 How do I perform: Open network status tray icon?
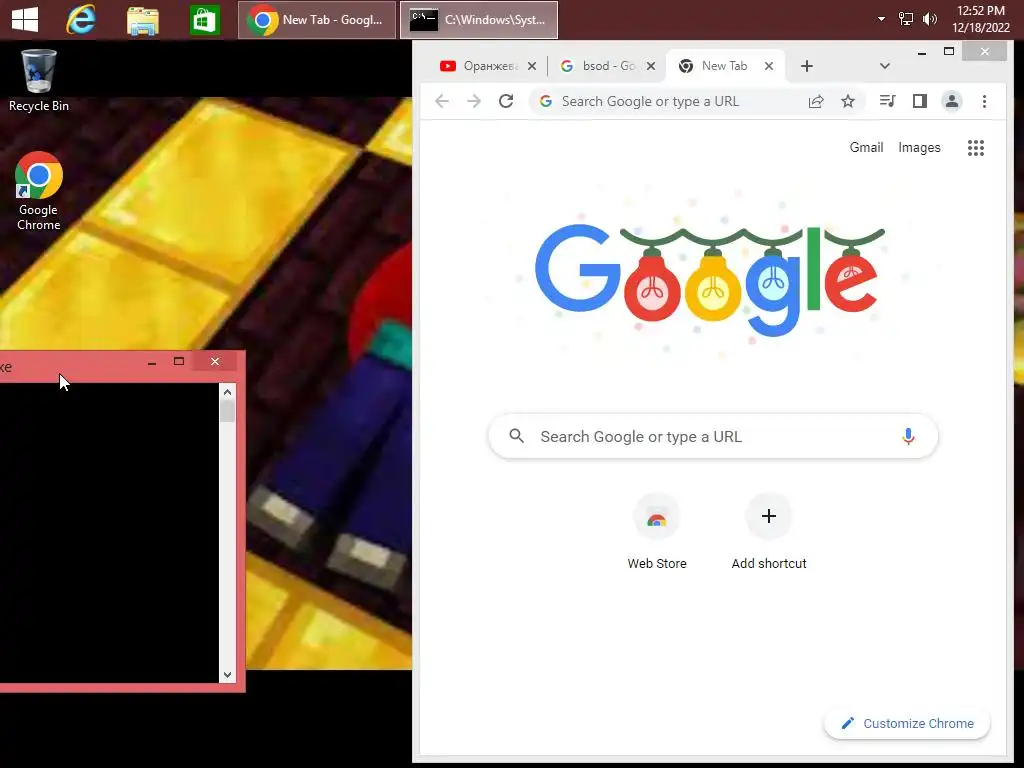point(906,19)
